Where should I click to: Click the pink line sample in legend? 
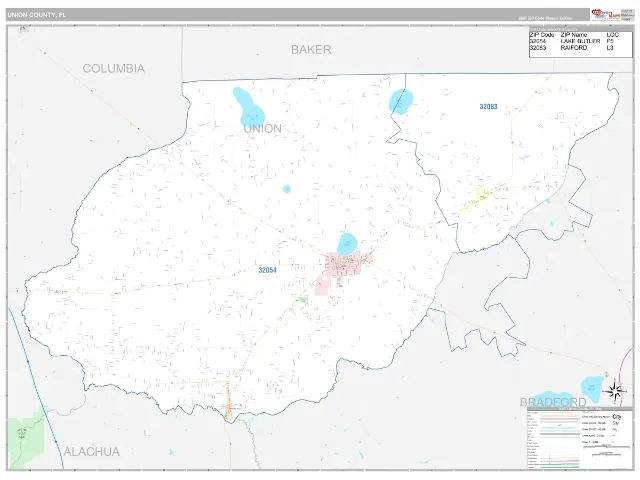(x=559, y=419)
